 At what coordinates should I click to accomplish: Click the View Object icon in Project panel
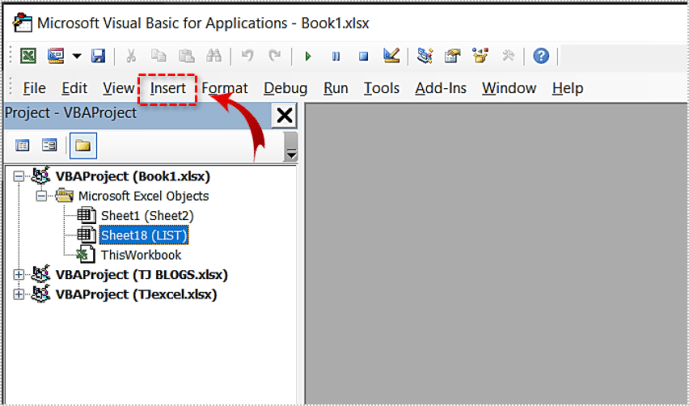(x=50, y=145)
